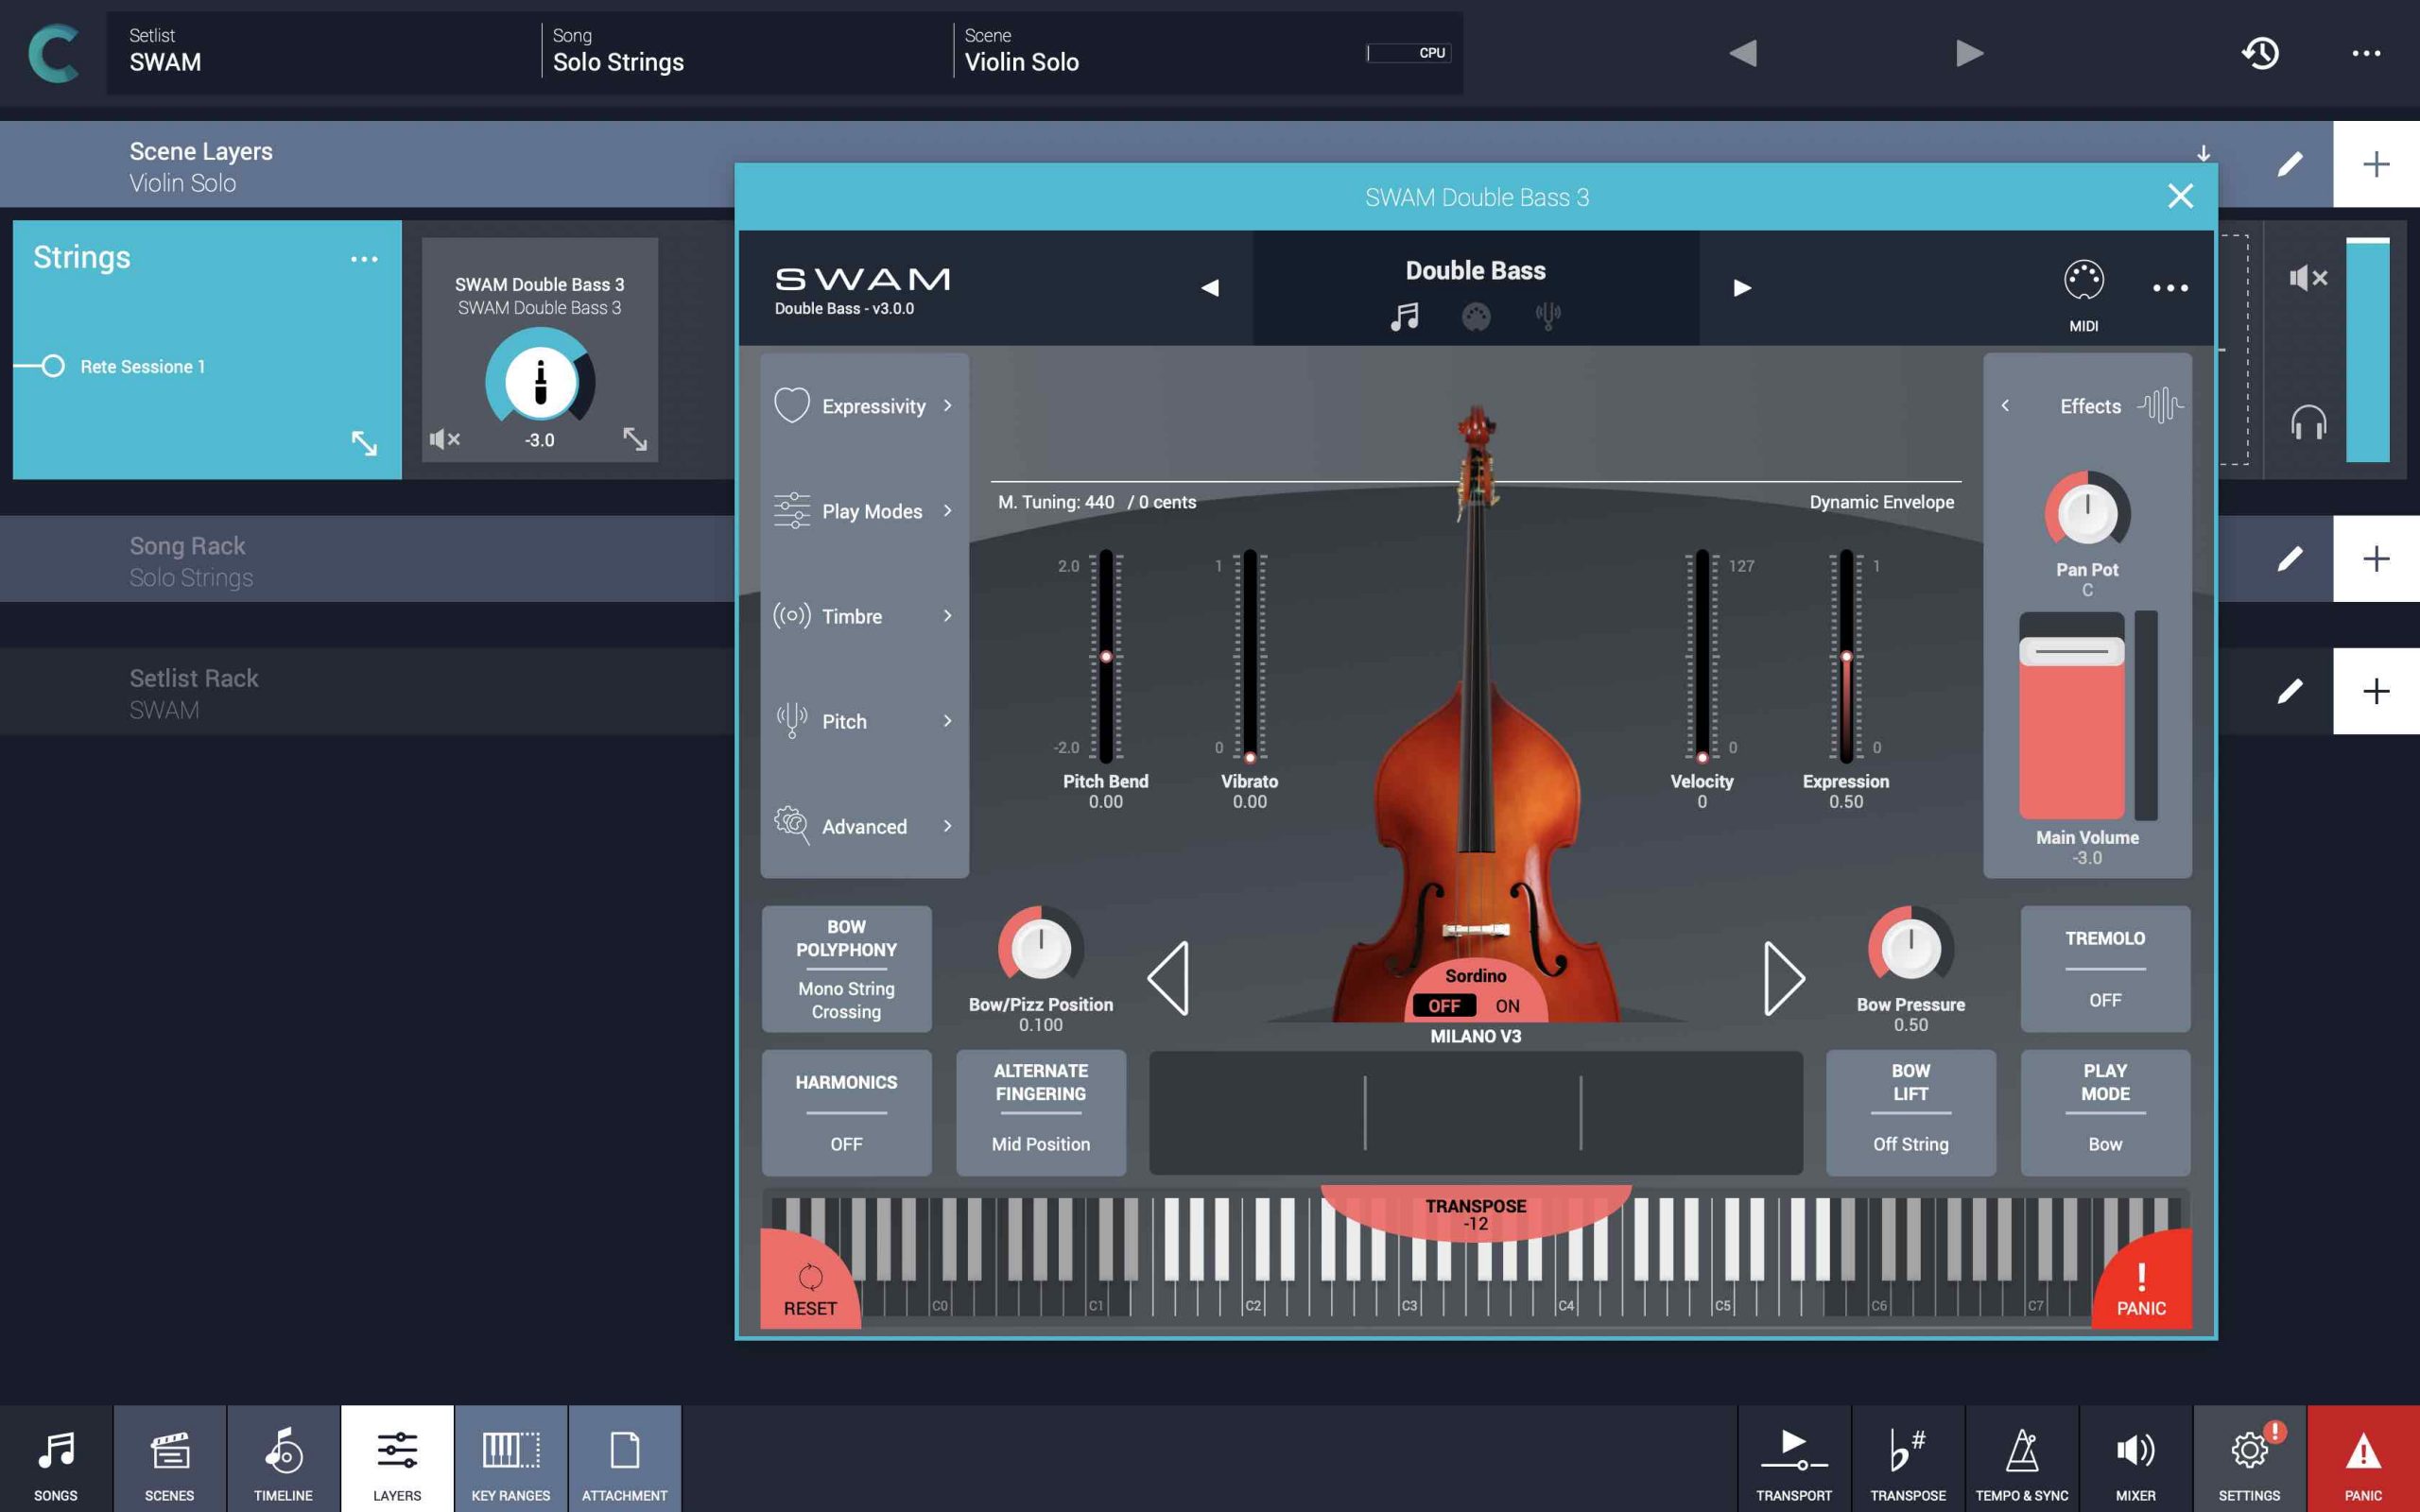Expand the Advanced section
Image resolution: width=2420 pixels, height=1512 pixels.
(x=864, y=826)
